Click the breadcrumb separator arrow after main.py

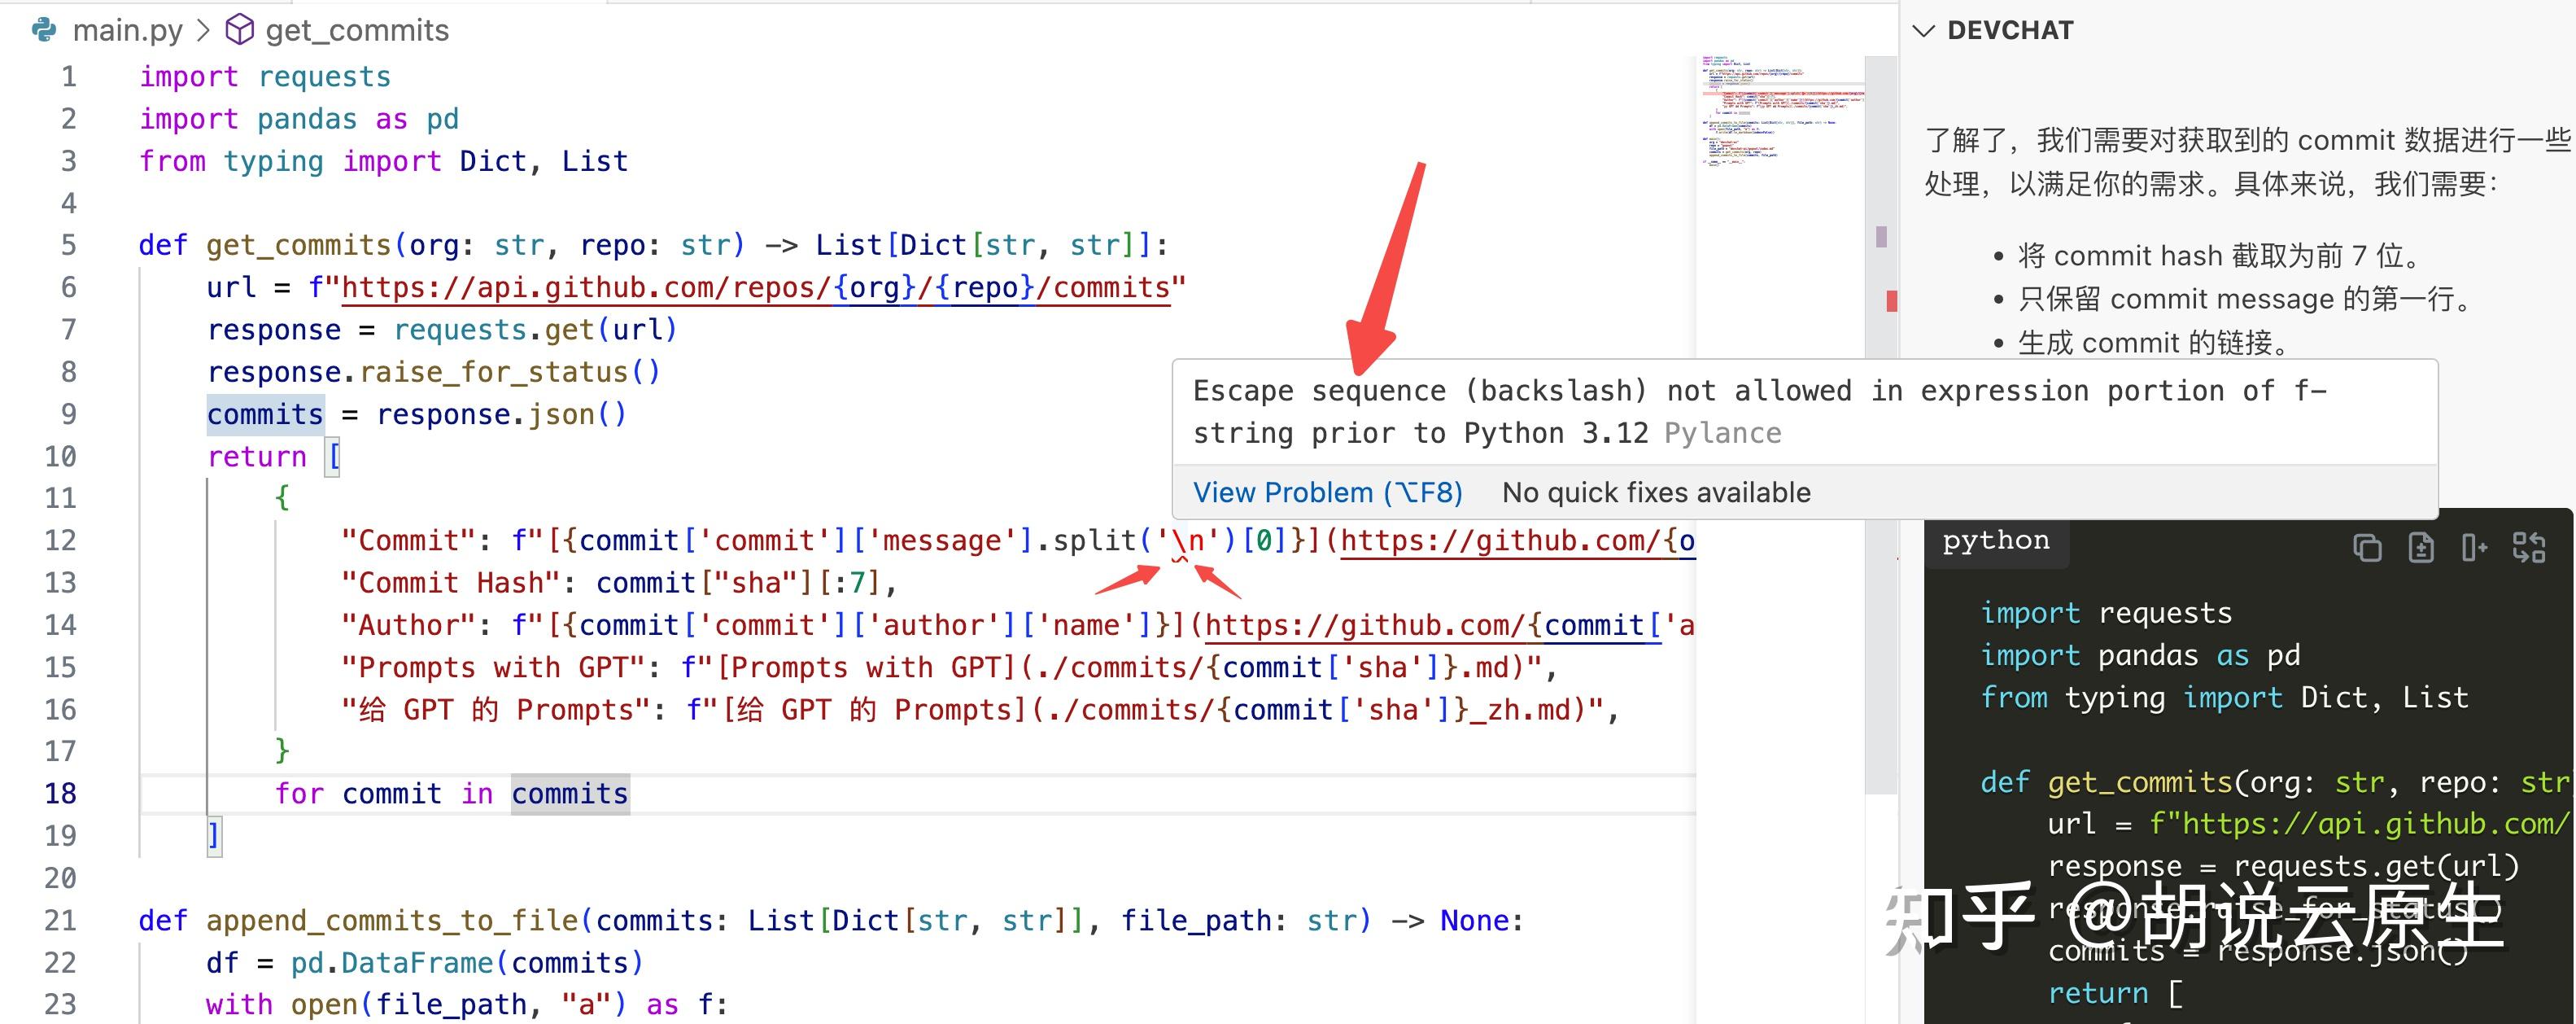tap(204, 30)
